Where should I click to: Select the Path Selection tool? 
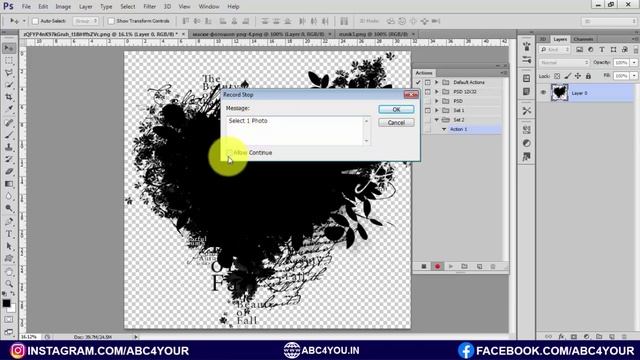click(9, 246)
